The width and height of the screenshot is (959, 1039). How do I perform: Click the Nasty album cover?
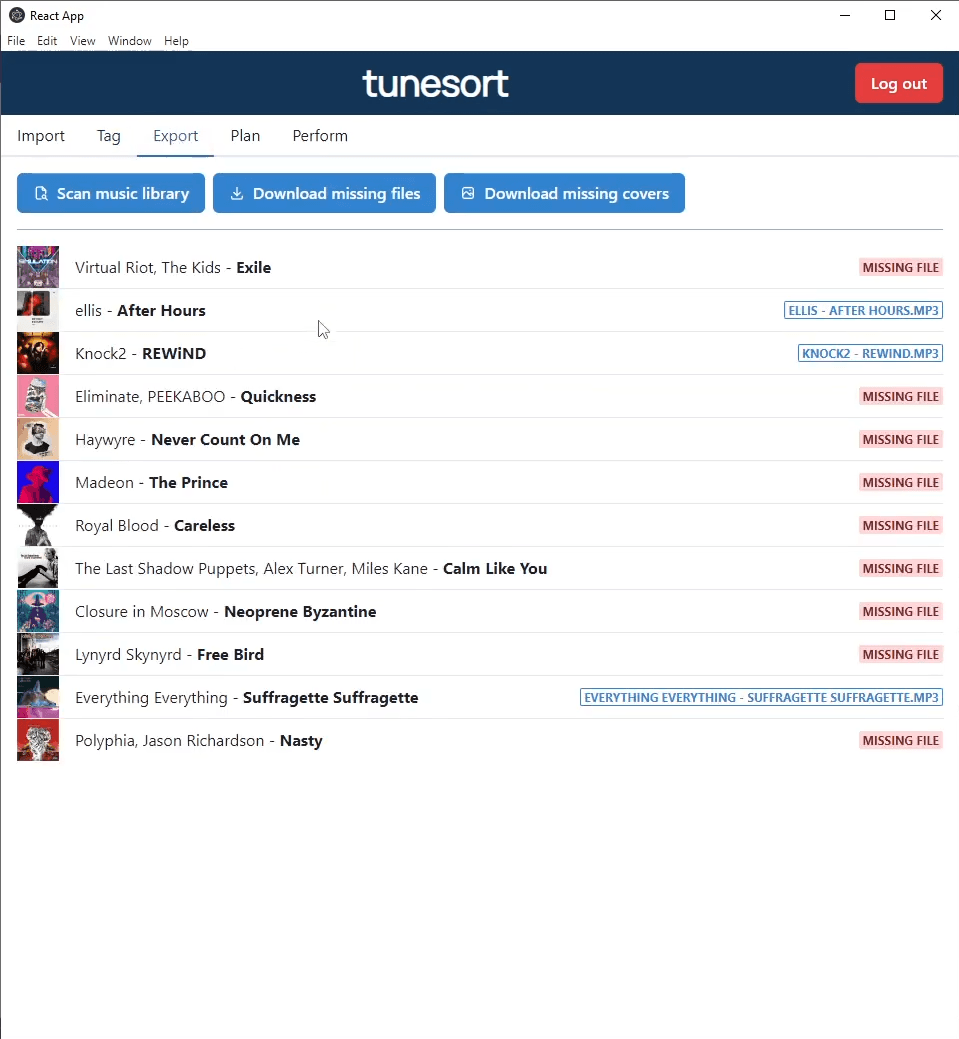(38, 740)
